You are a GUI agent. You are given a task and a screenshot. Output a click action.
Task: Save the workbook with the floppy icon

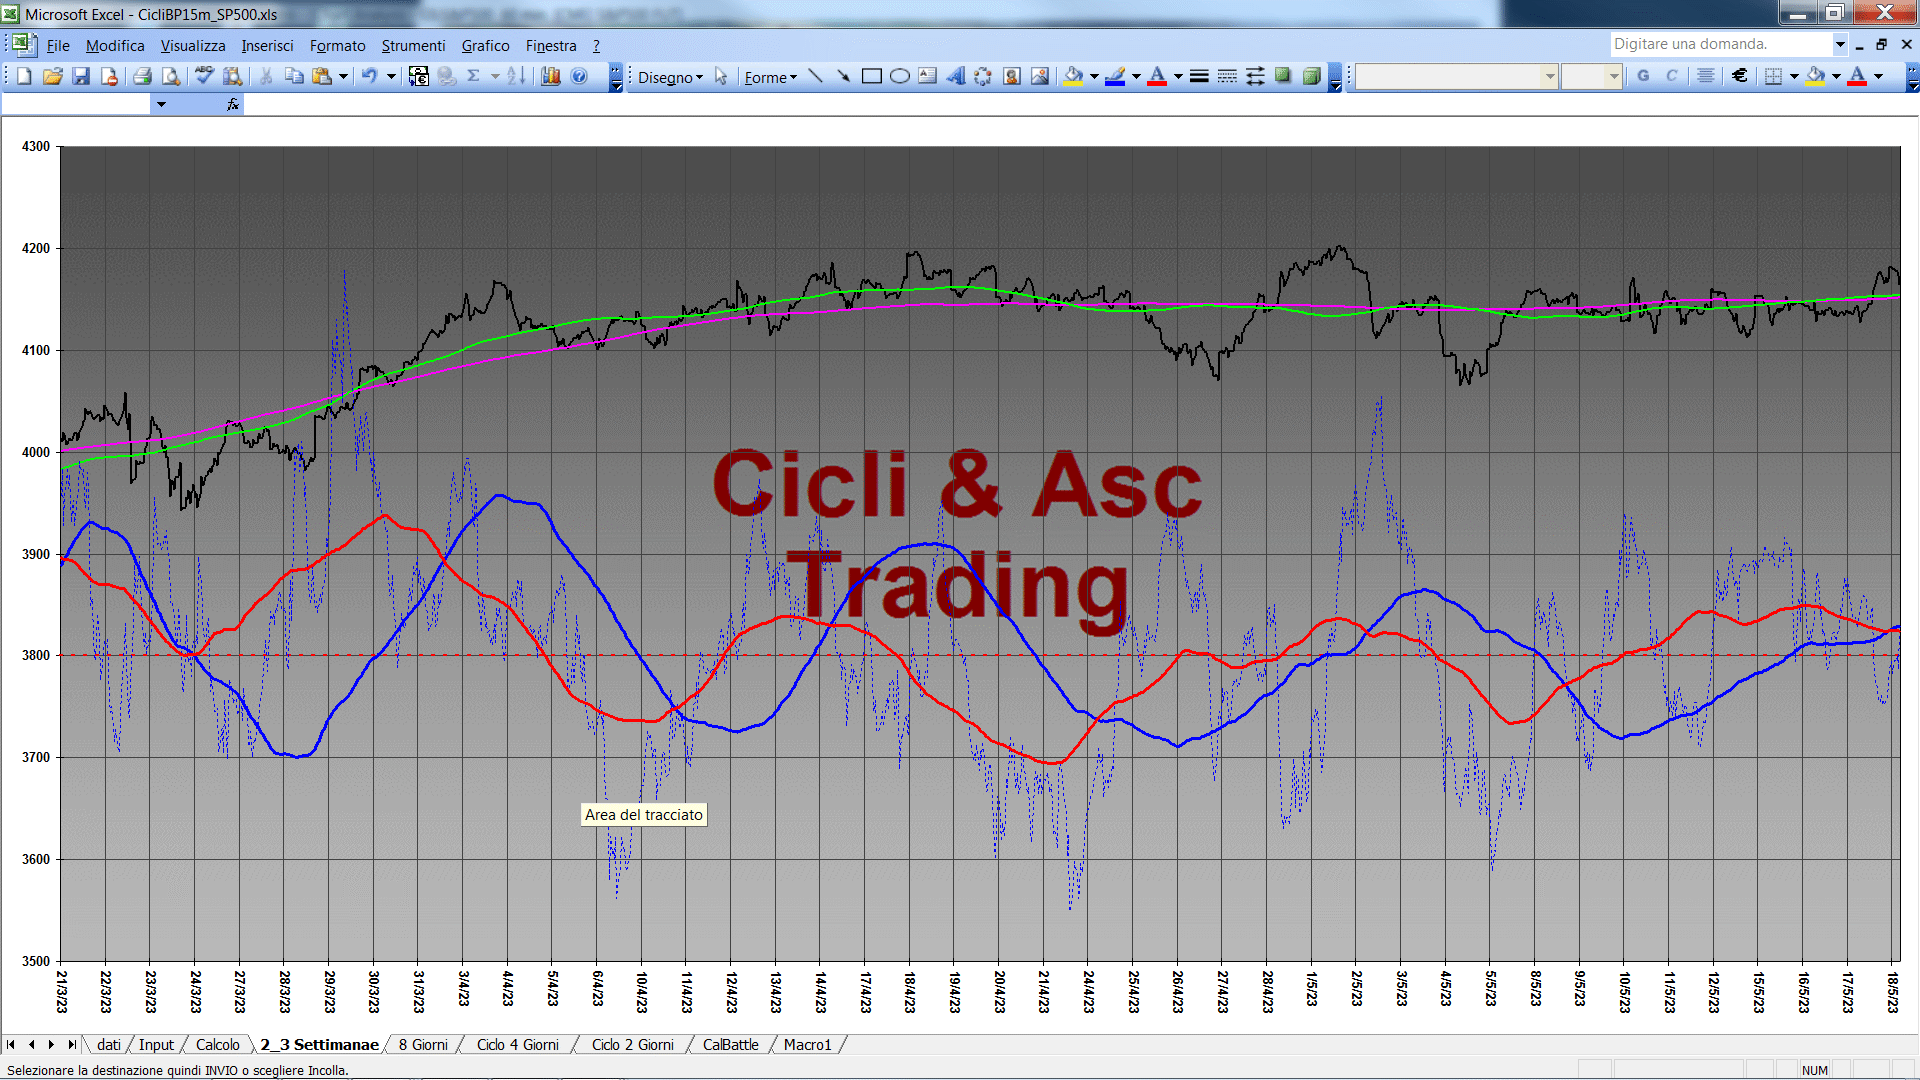click(x=81, y=76)
